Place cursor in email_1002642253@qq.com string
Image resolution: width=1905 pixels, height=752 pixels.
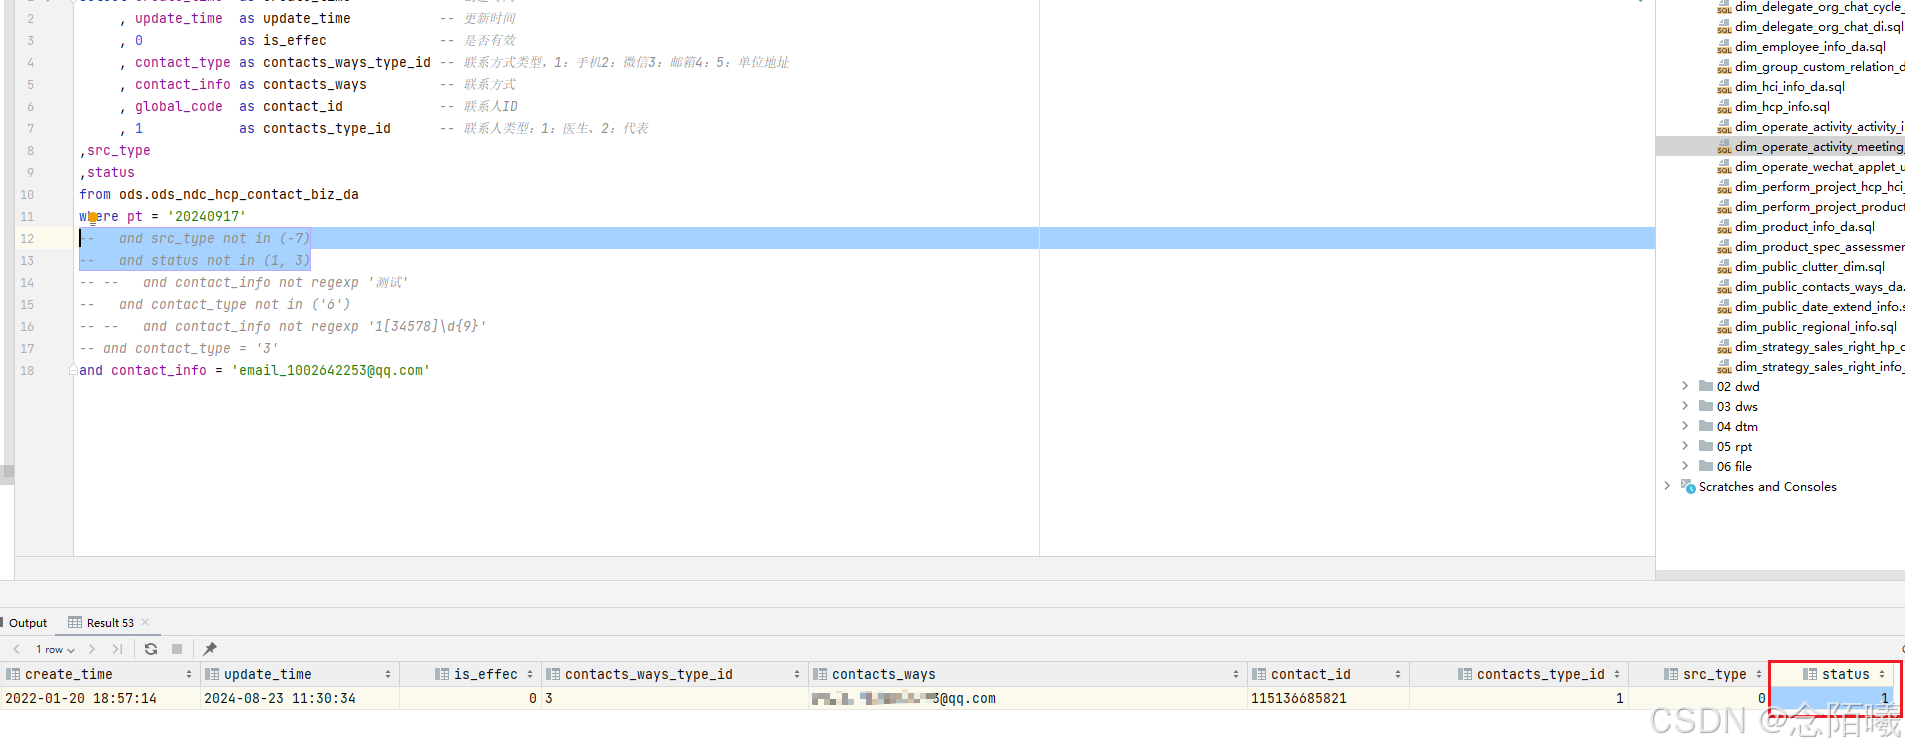pyautogui.click(x=331, y=371)
